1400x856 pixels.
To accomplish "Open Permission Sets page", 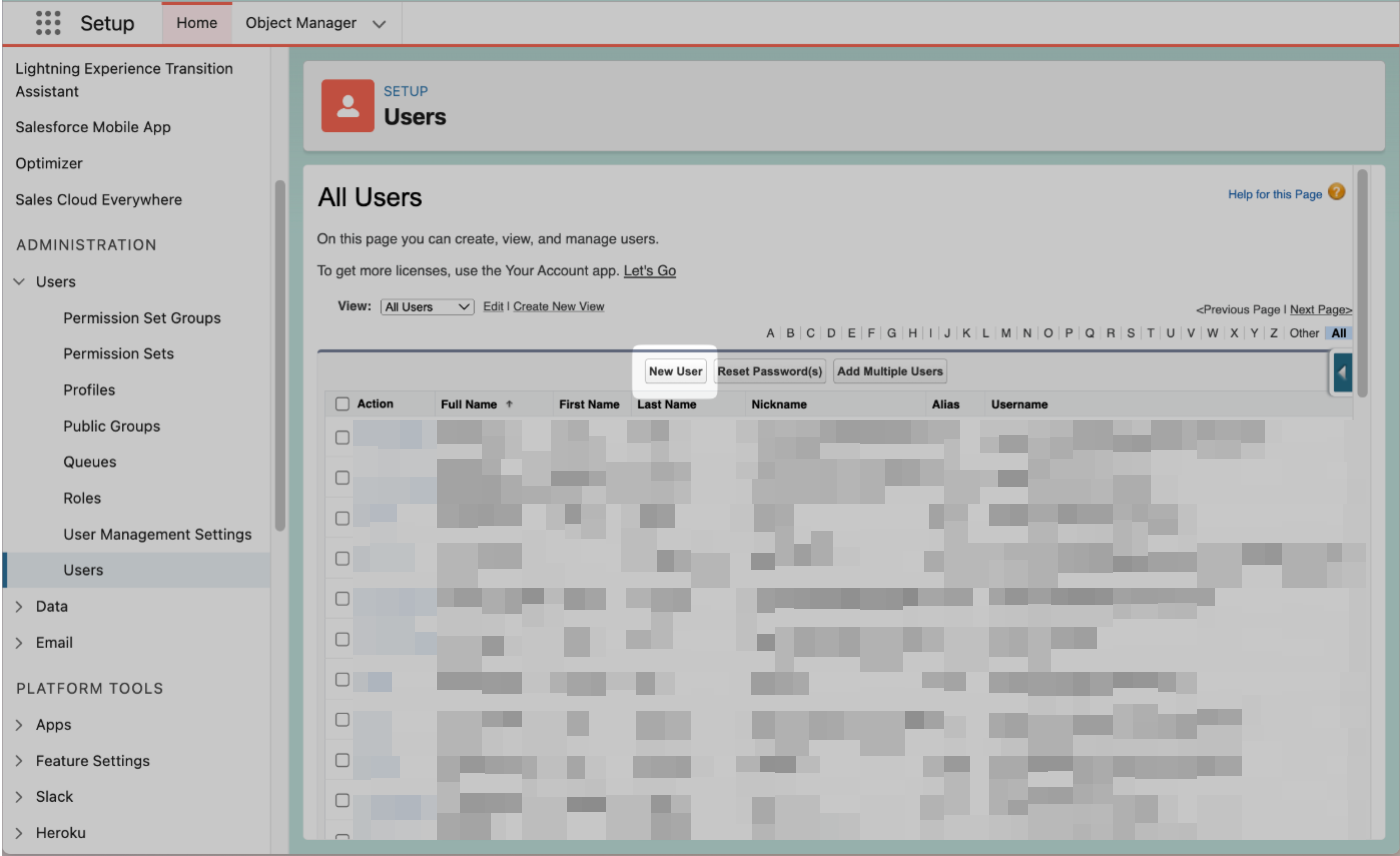I will (x=118, y=354).
